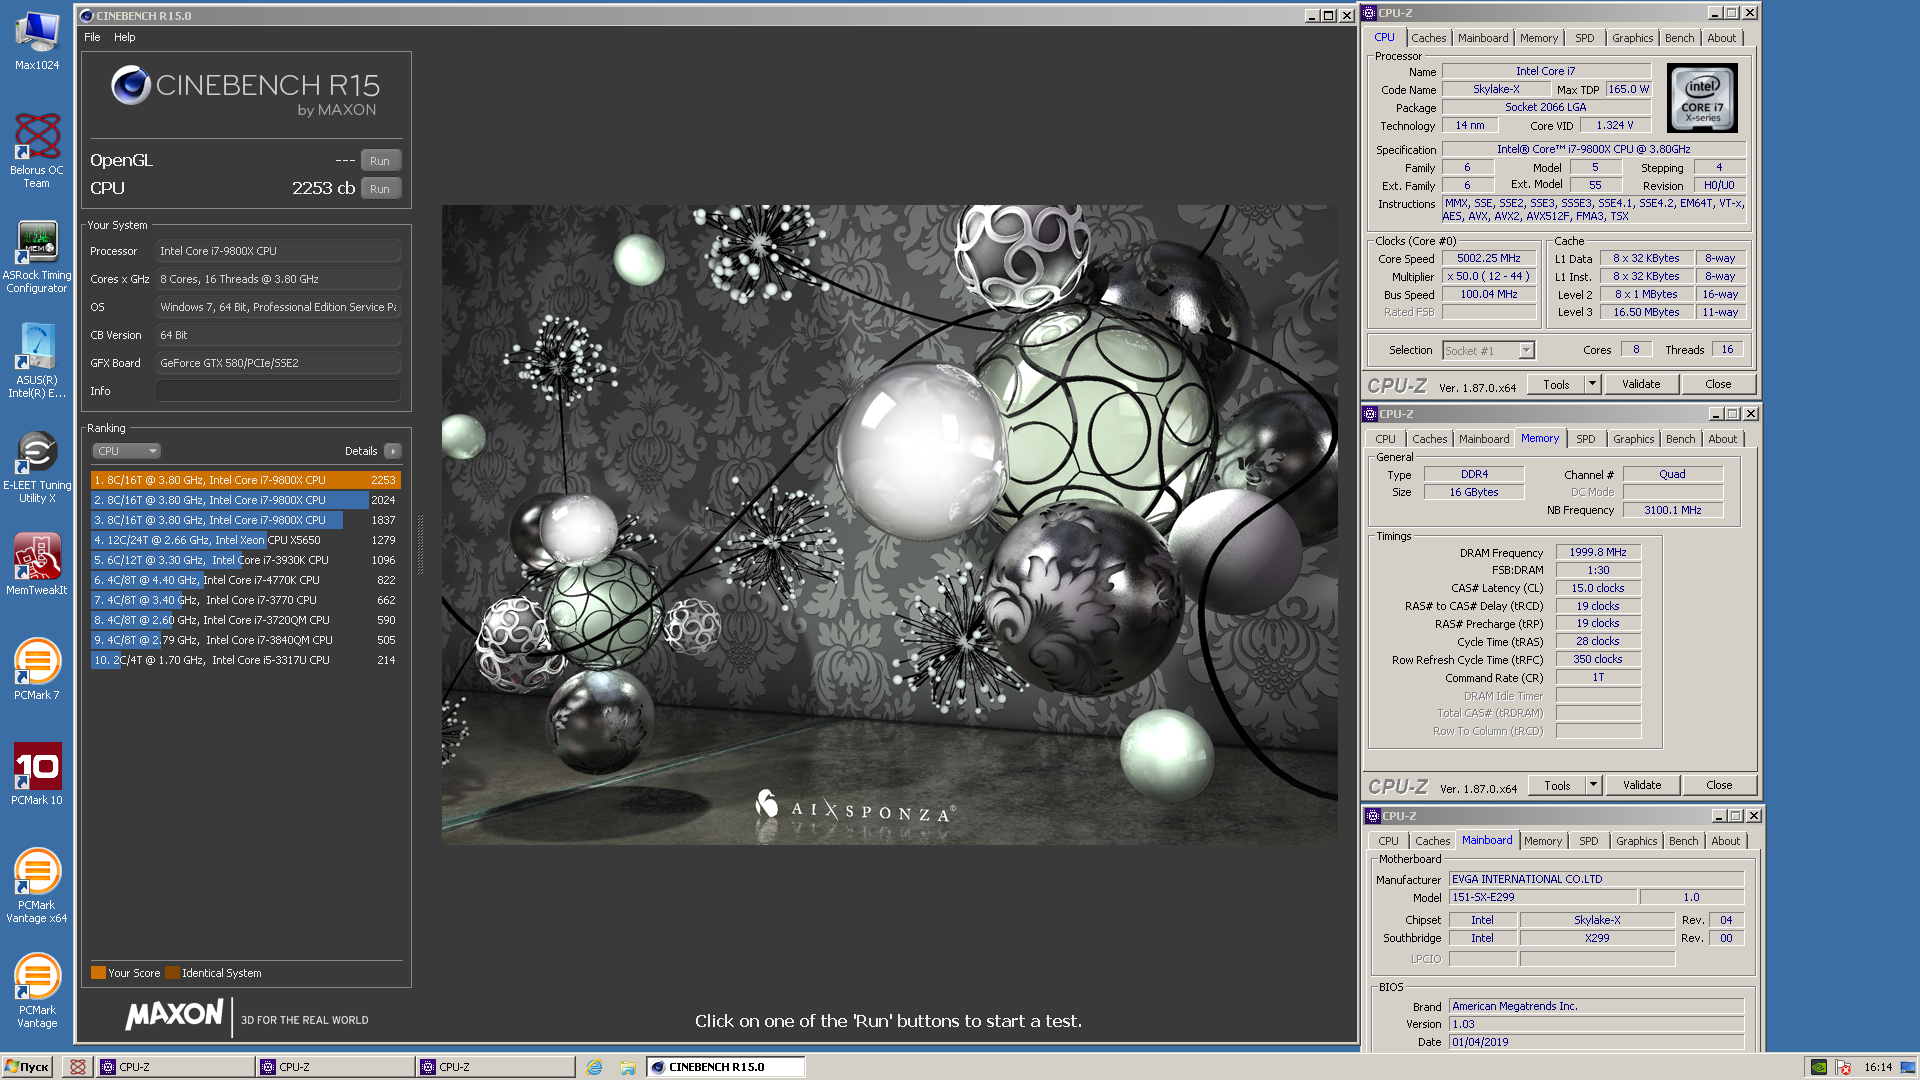The height and width of the screenshot is (1080, 1920).
Task: Launch ASRock Timing Configurator shortcut
Action: click(x=37, y=256)
